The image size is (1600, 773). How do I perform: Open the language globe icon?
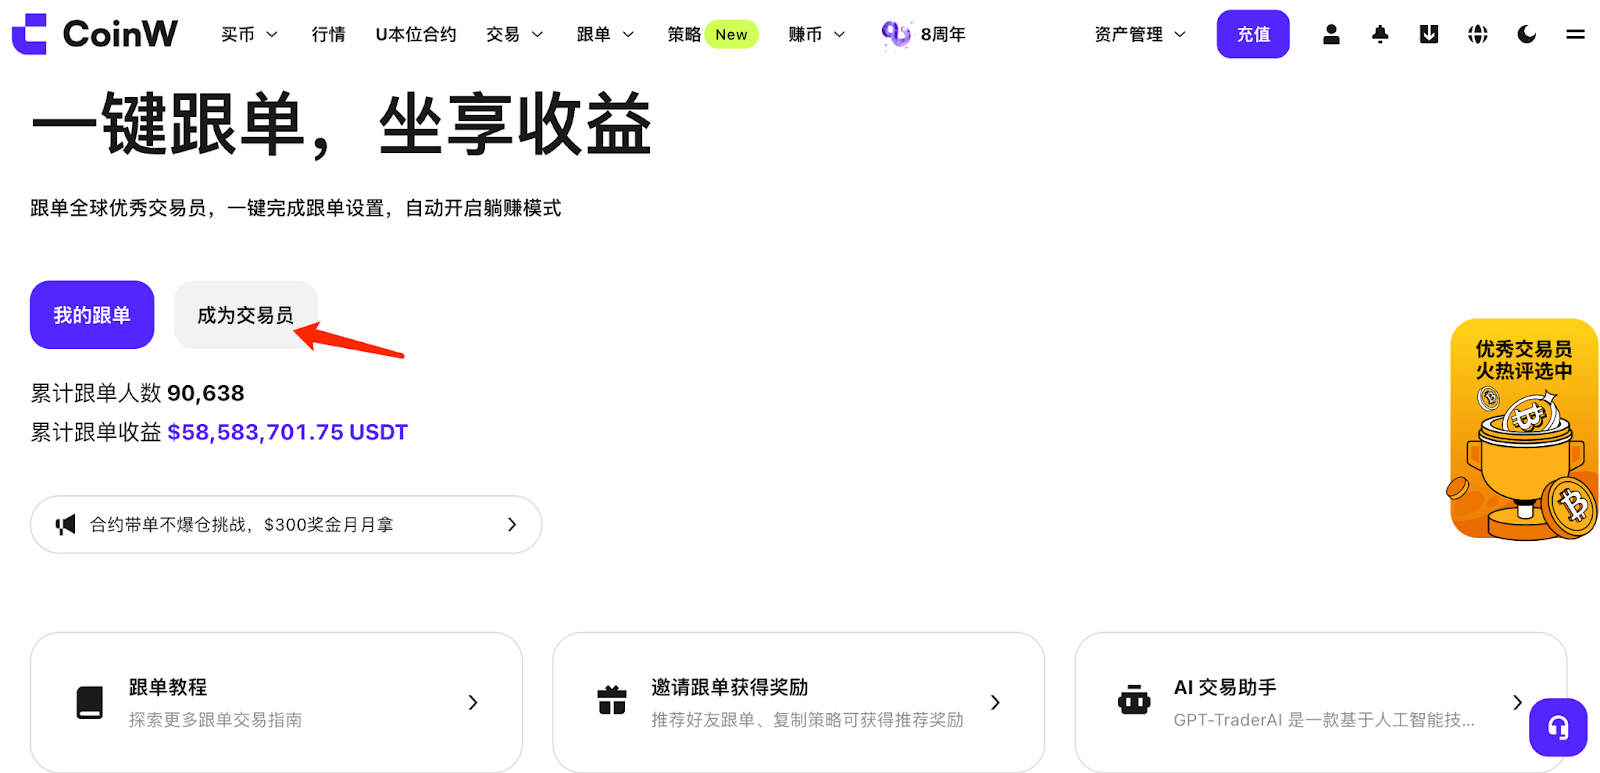point(1478,34)
